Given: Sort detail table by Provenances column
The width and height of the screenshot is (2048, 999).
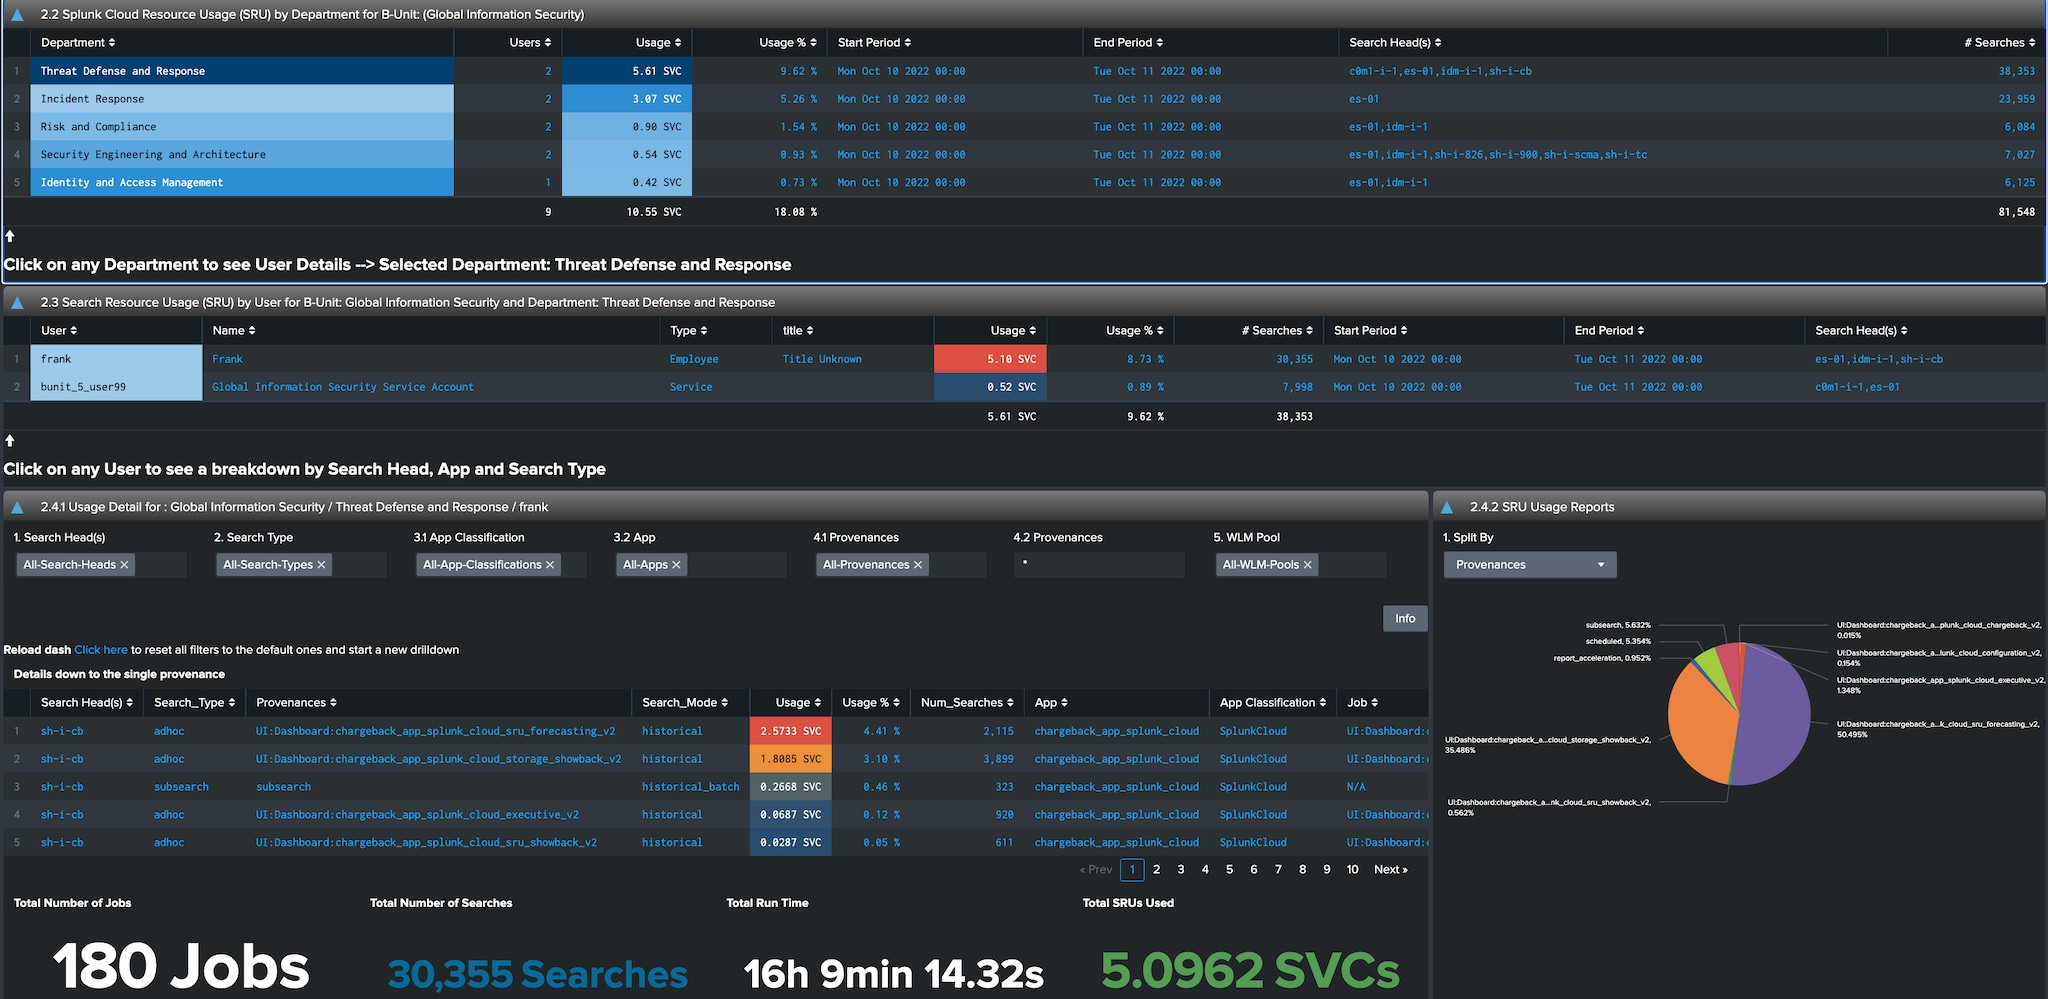Looking at the screenshot, I should coord(297,703).
